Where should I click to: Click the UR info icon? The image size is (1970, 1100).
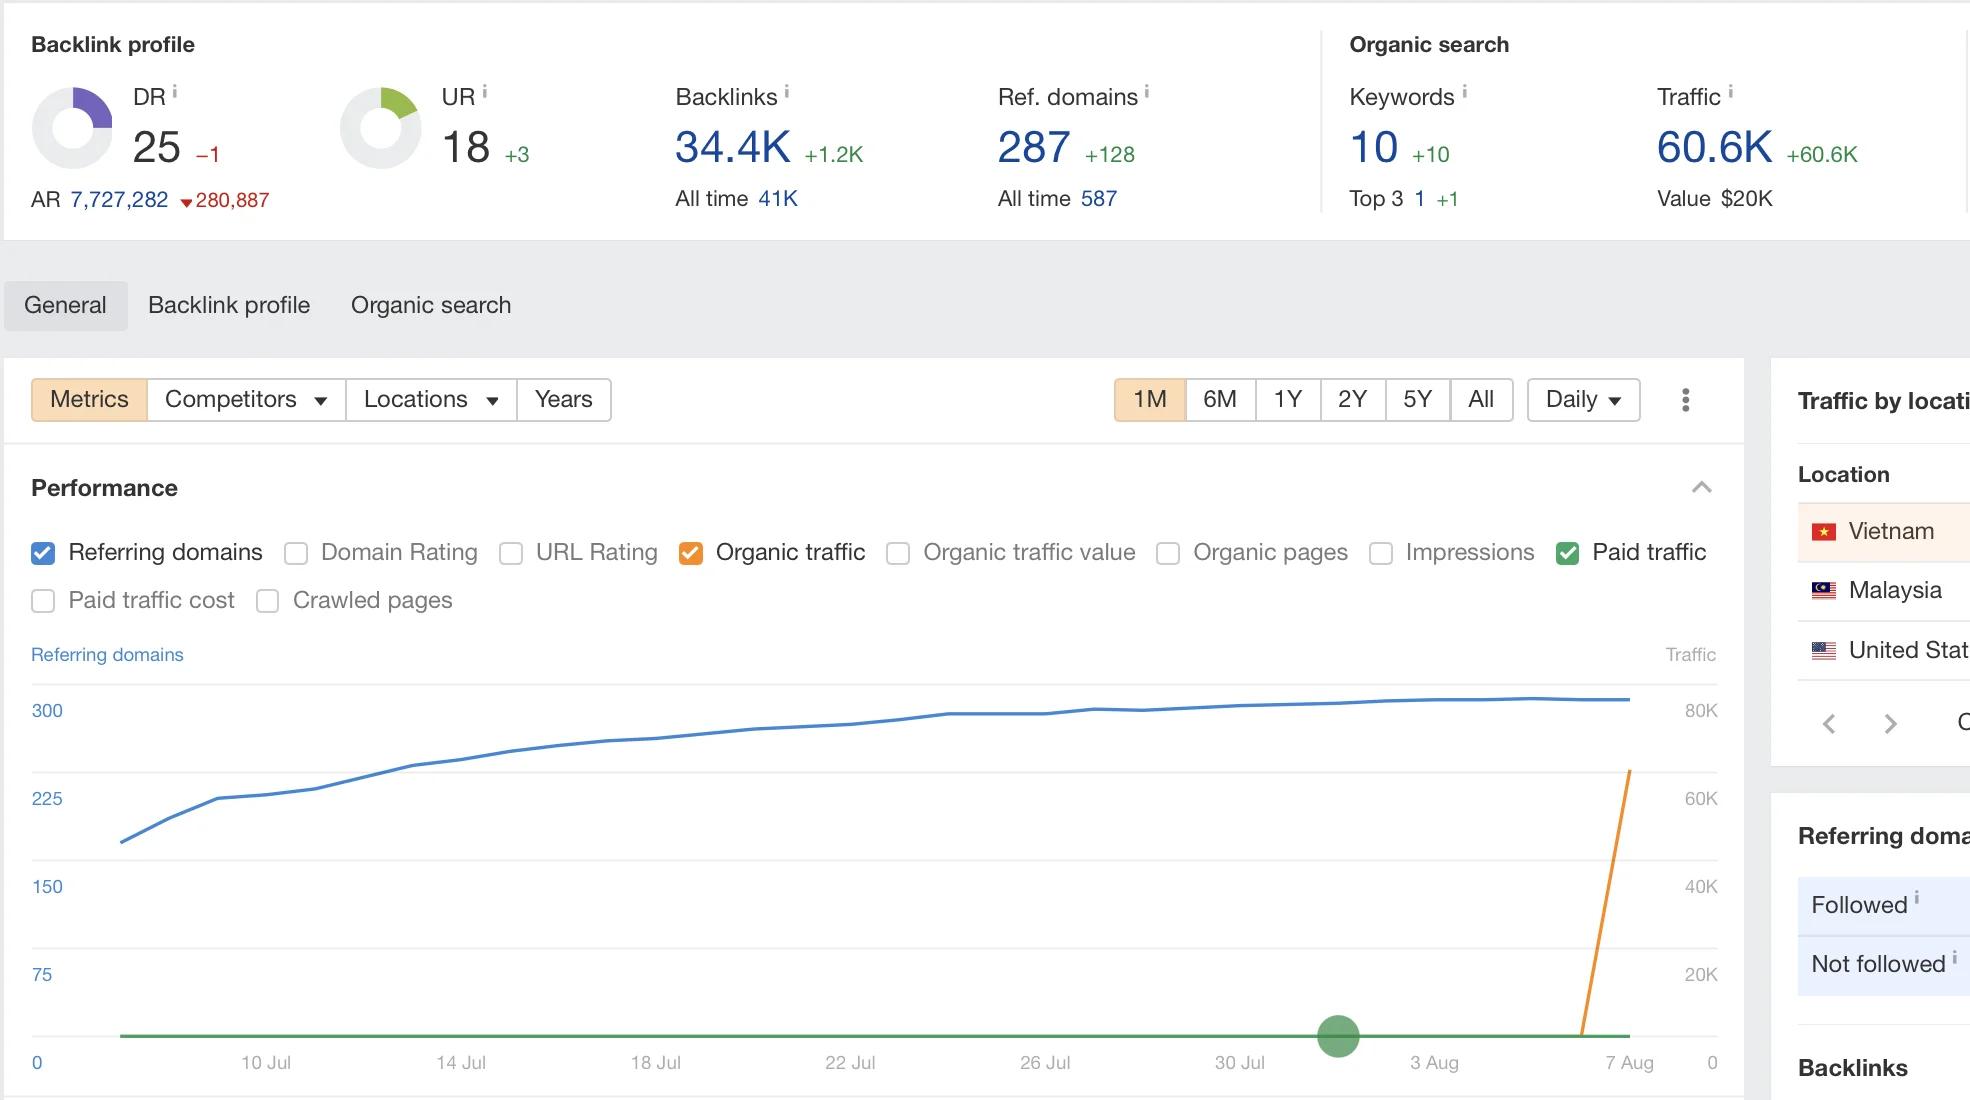click(485, 92)
